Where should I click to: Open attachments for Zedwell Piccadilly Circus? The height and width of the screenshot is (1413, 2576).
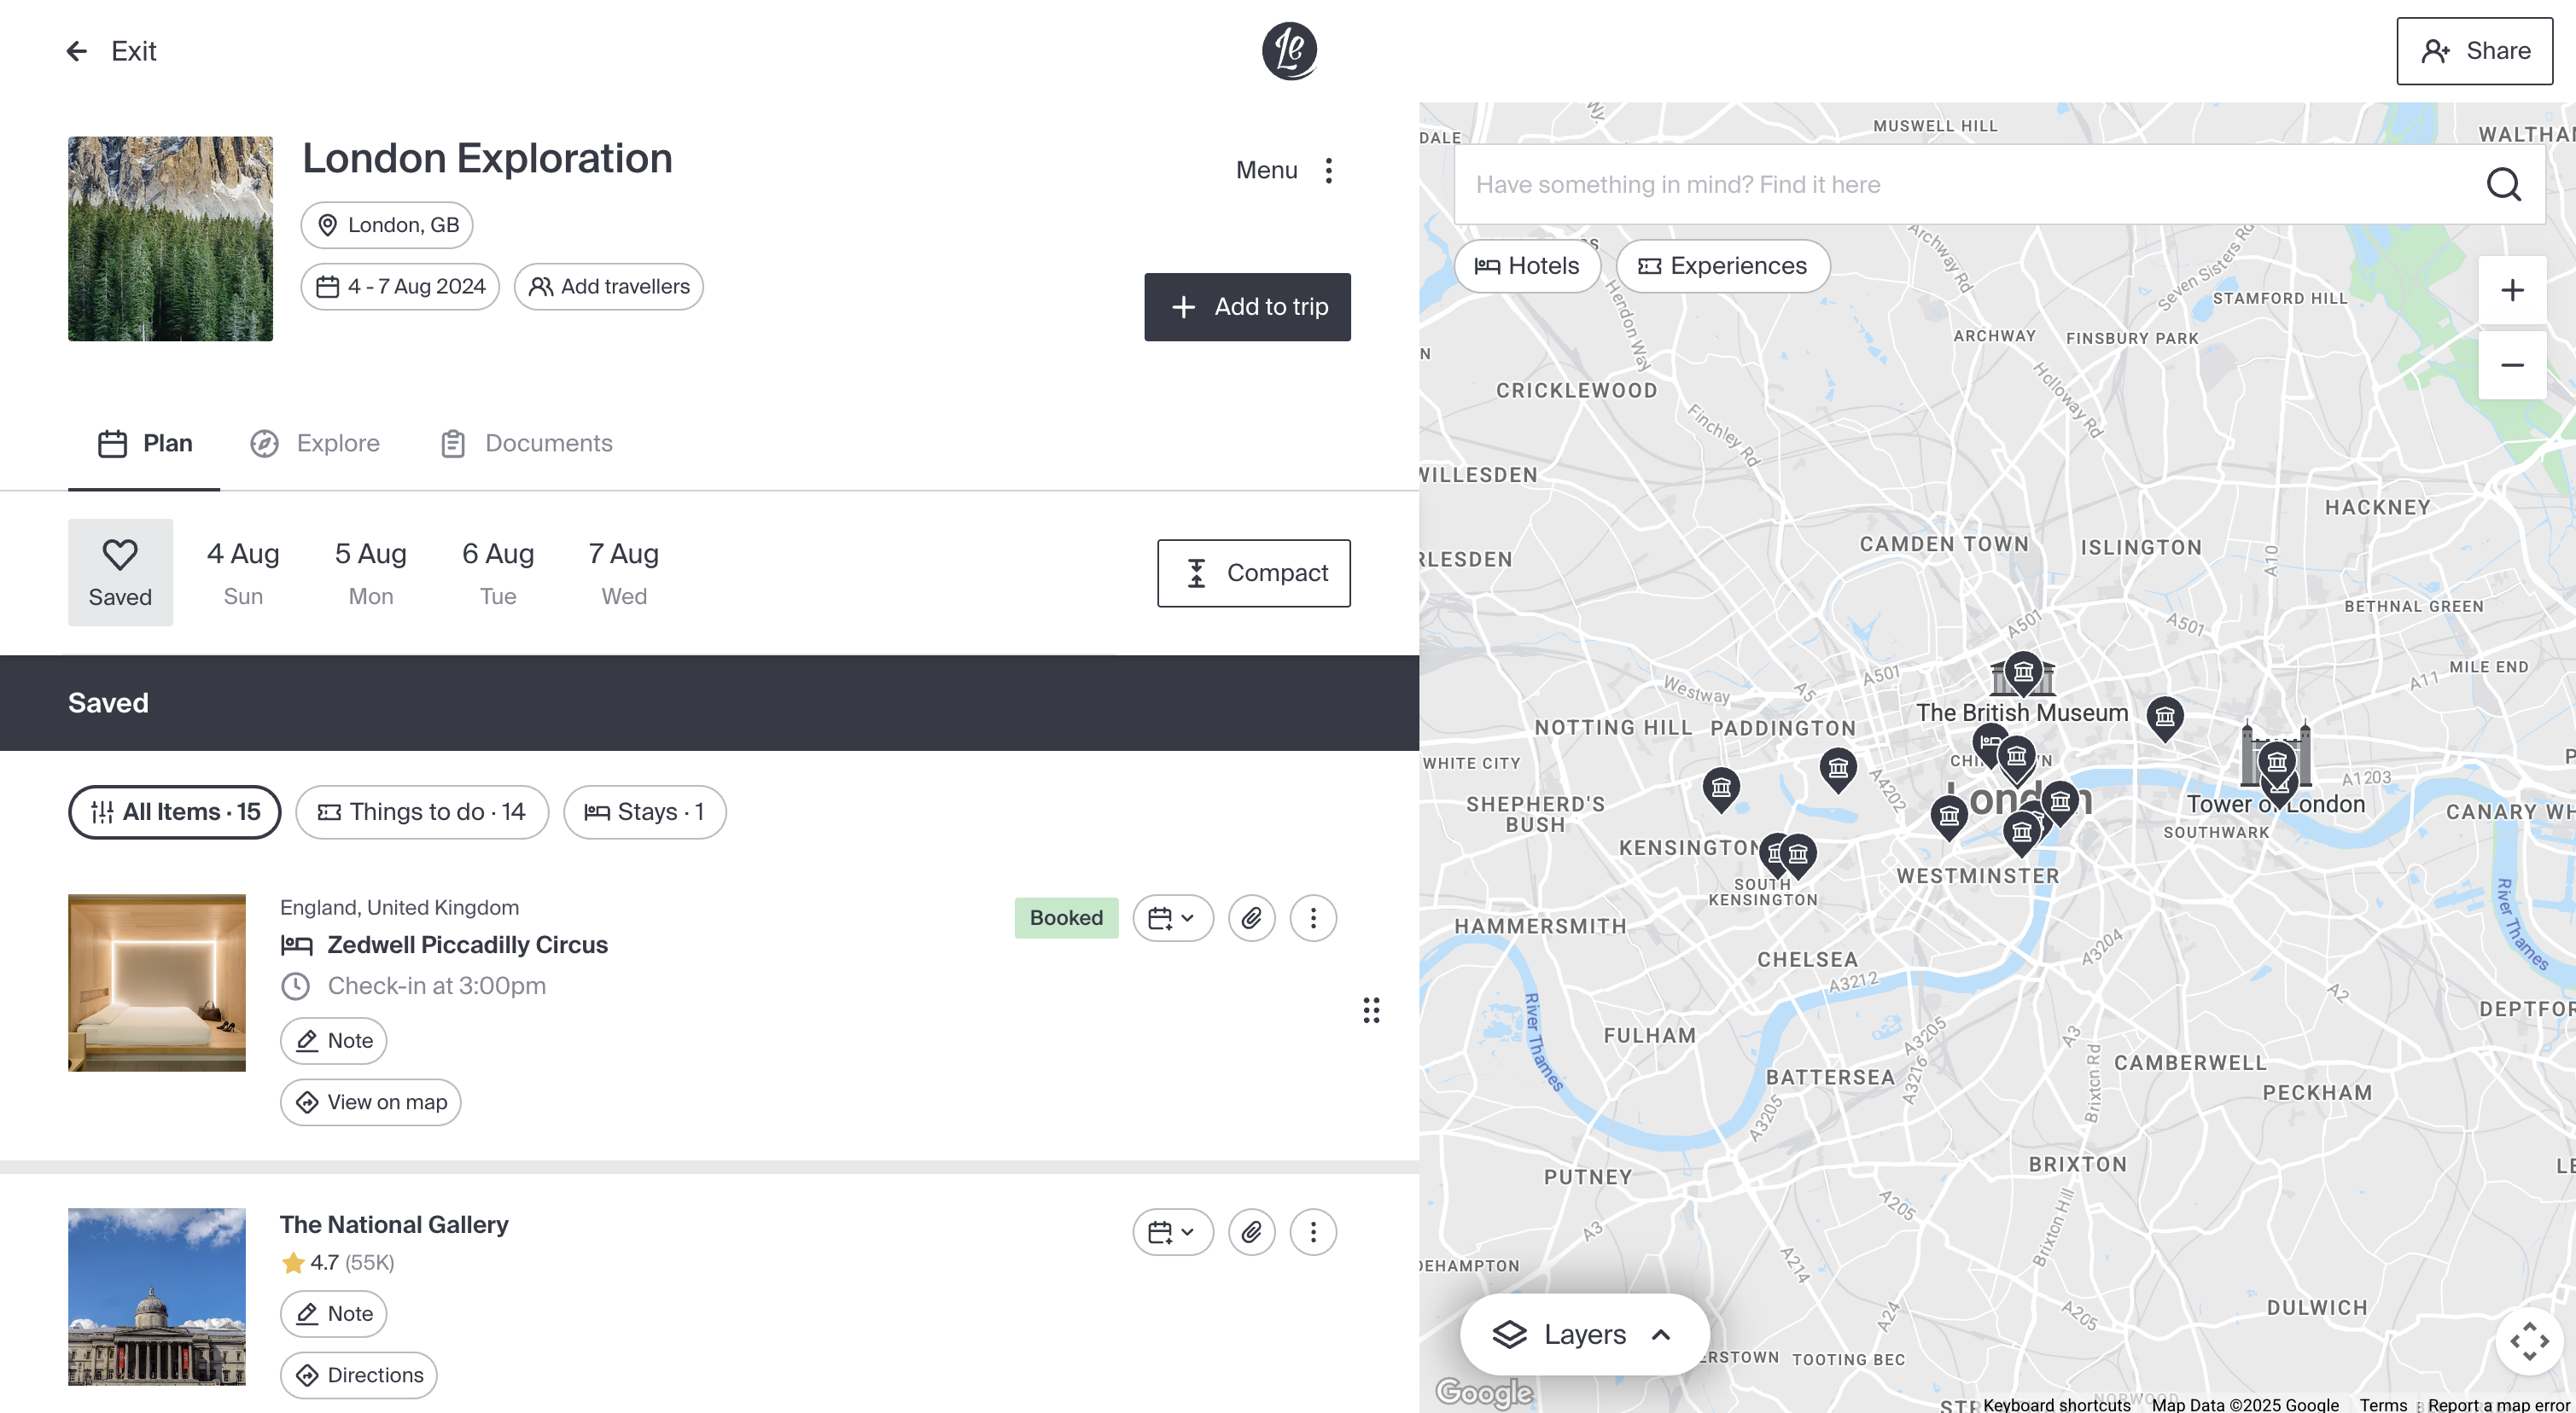pos(1251,917)
